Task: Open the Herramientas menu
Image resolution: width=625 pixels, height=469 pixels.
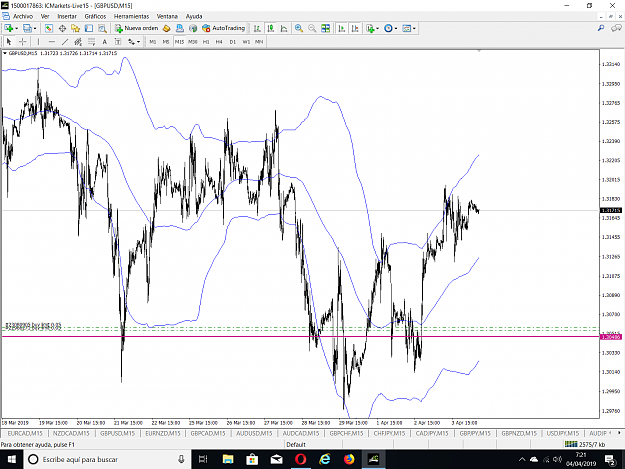Action: 131,16
